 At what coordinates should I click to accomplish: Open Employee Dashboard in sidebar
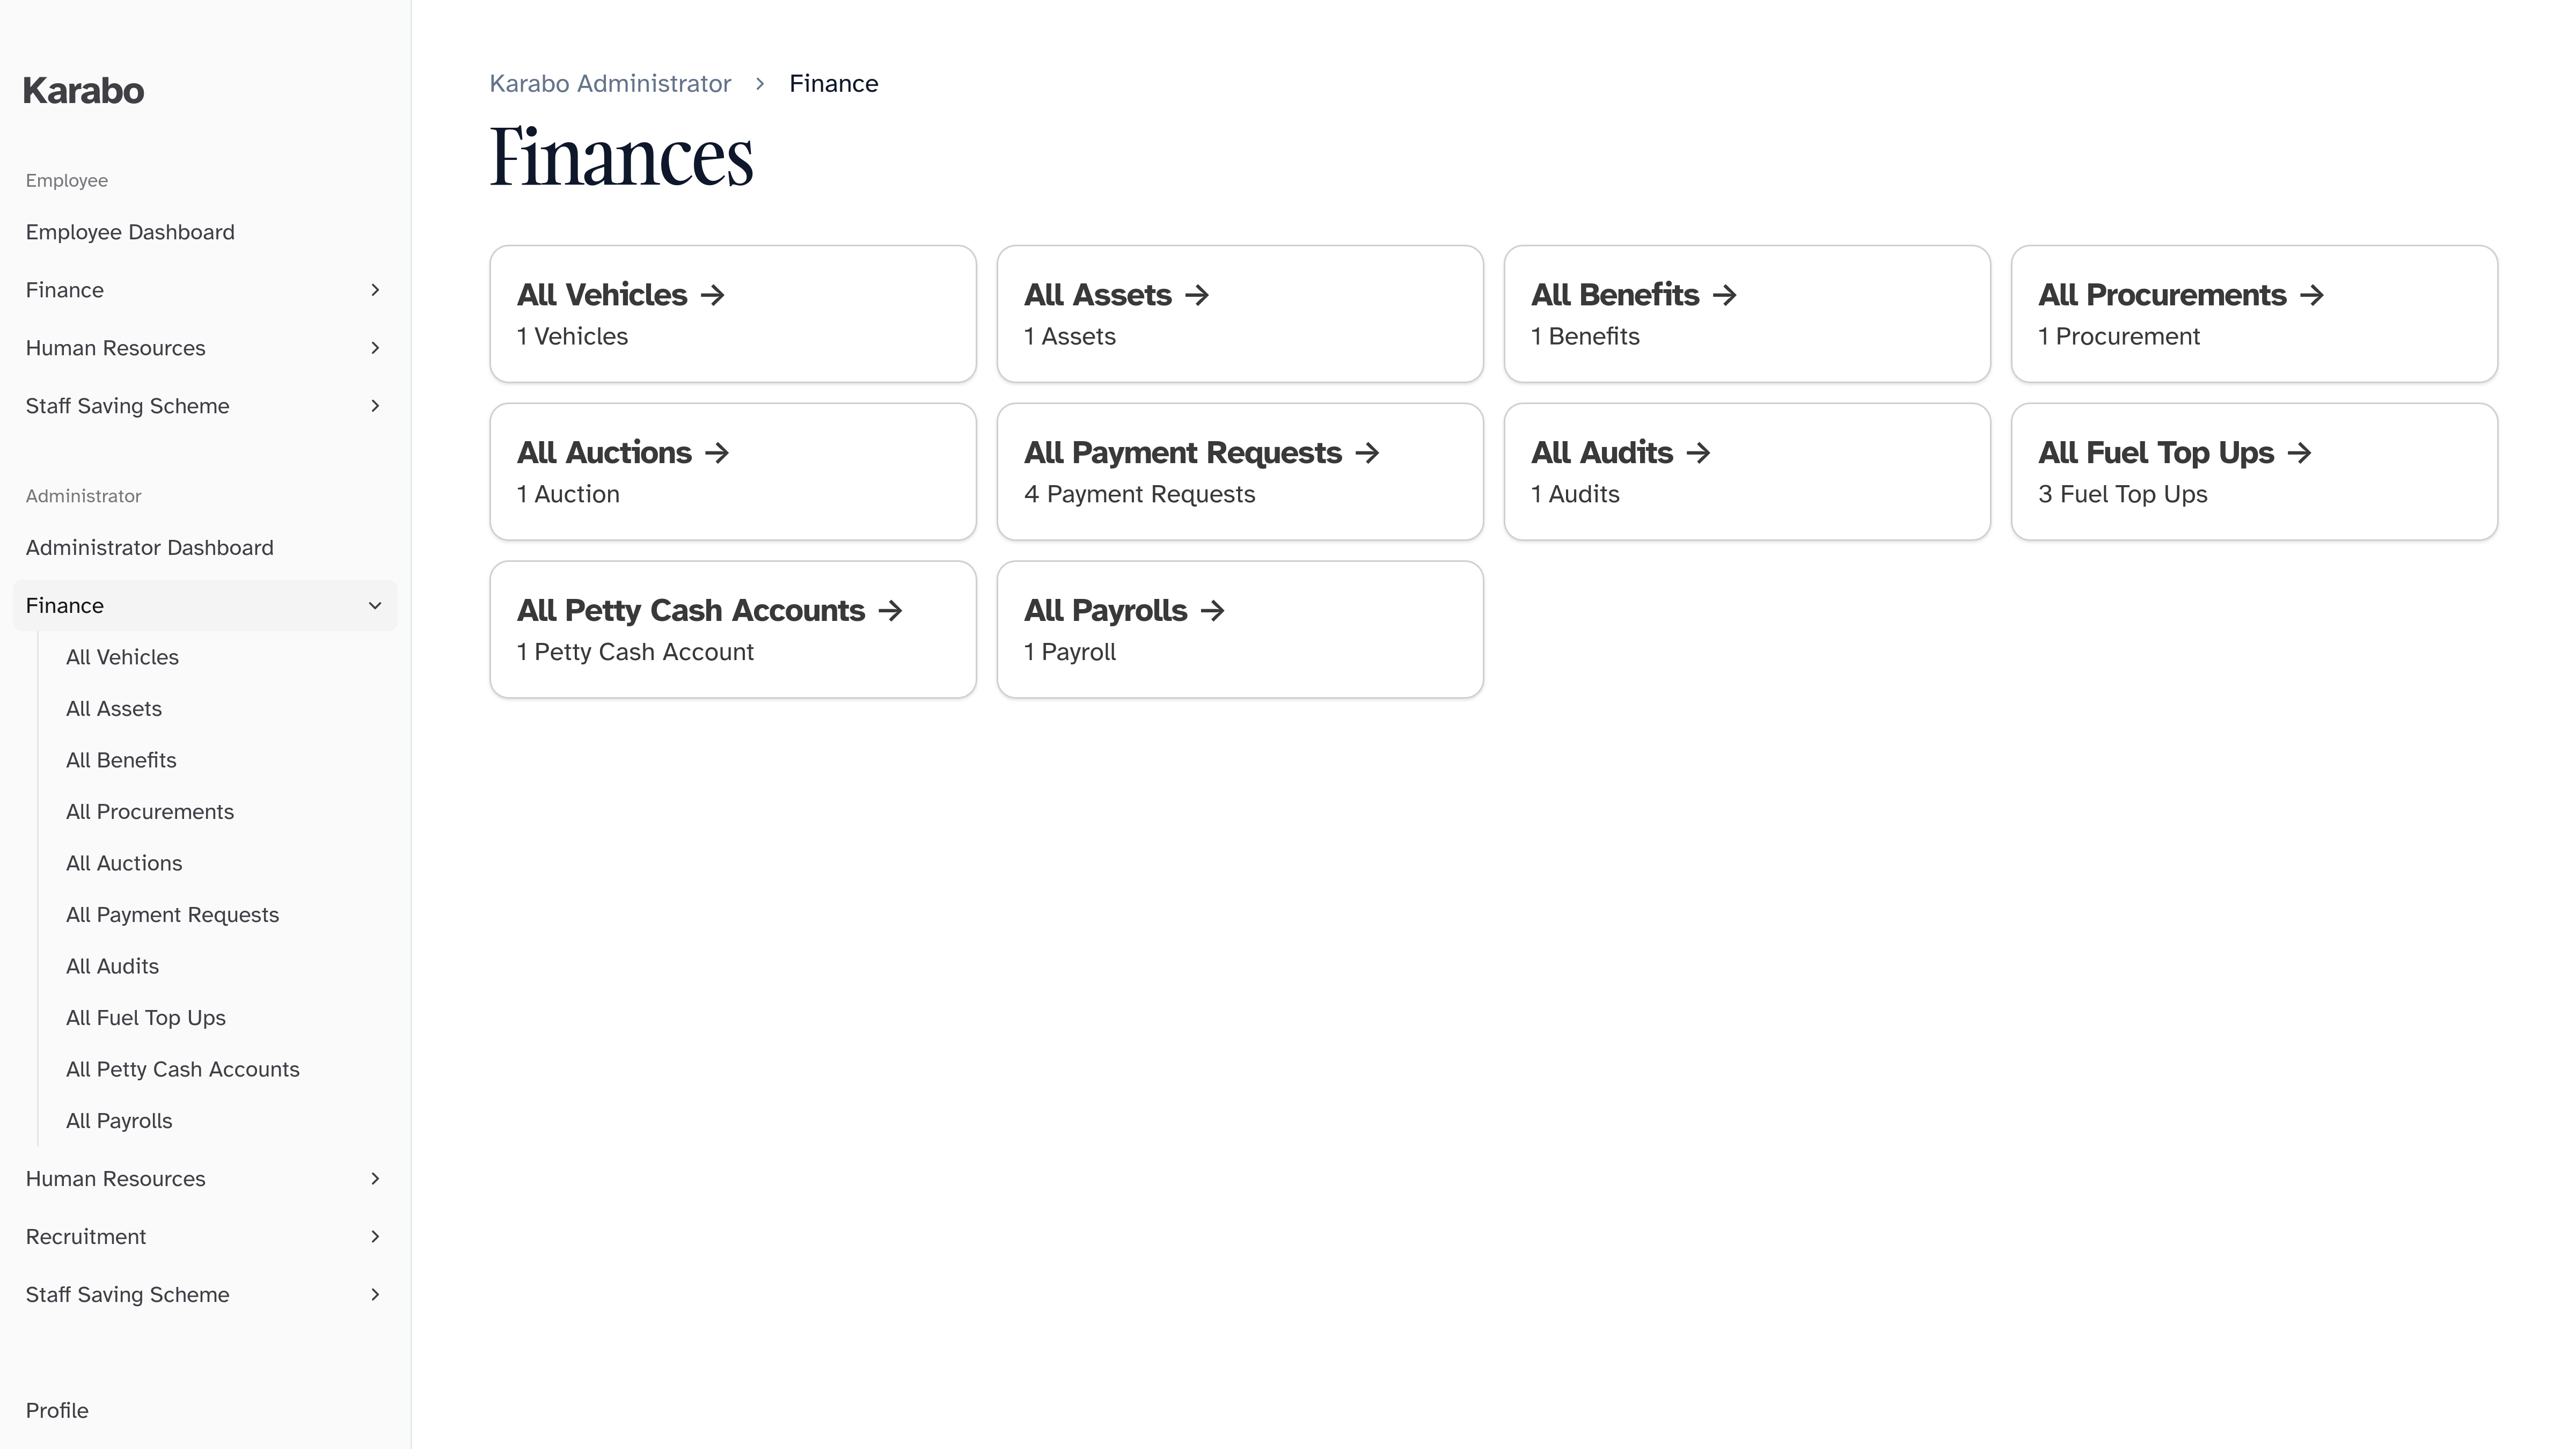click(130, 232)
